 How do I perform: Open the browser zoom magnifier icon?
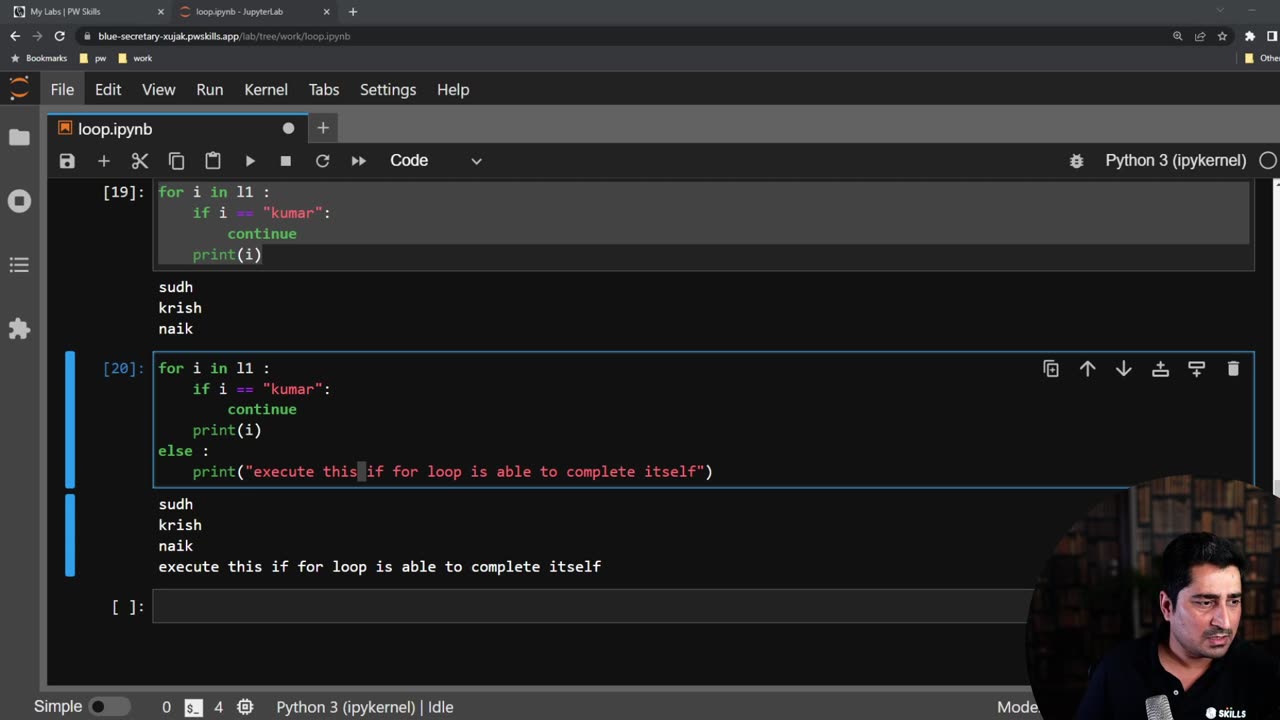point(1178,36)
